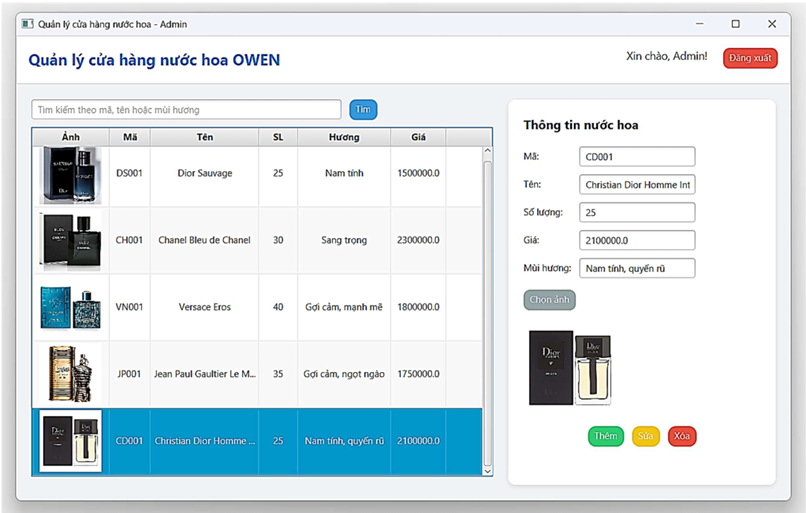Select the Chanel Bleu de Chanel image
Screen dimensions: 806x513
coord(70,241)
